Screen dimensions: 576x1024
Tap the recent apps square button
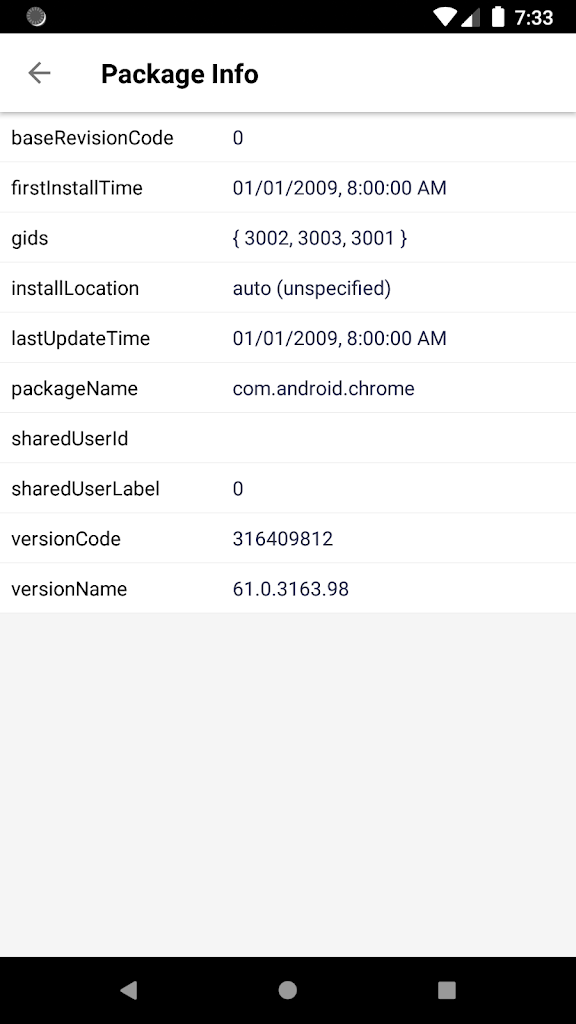447,990
